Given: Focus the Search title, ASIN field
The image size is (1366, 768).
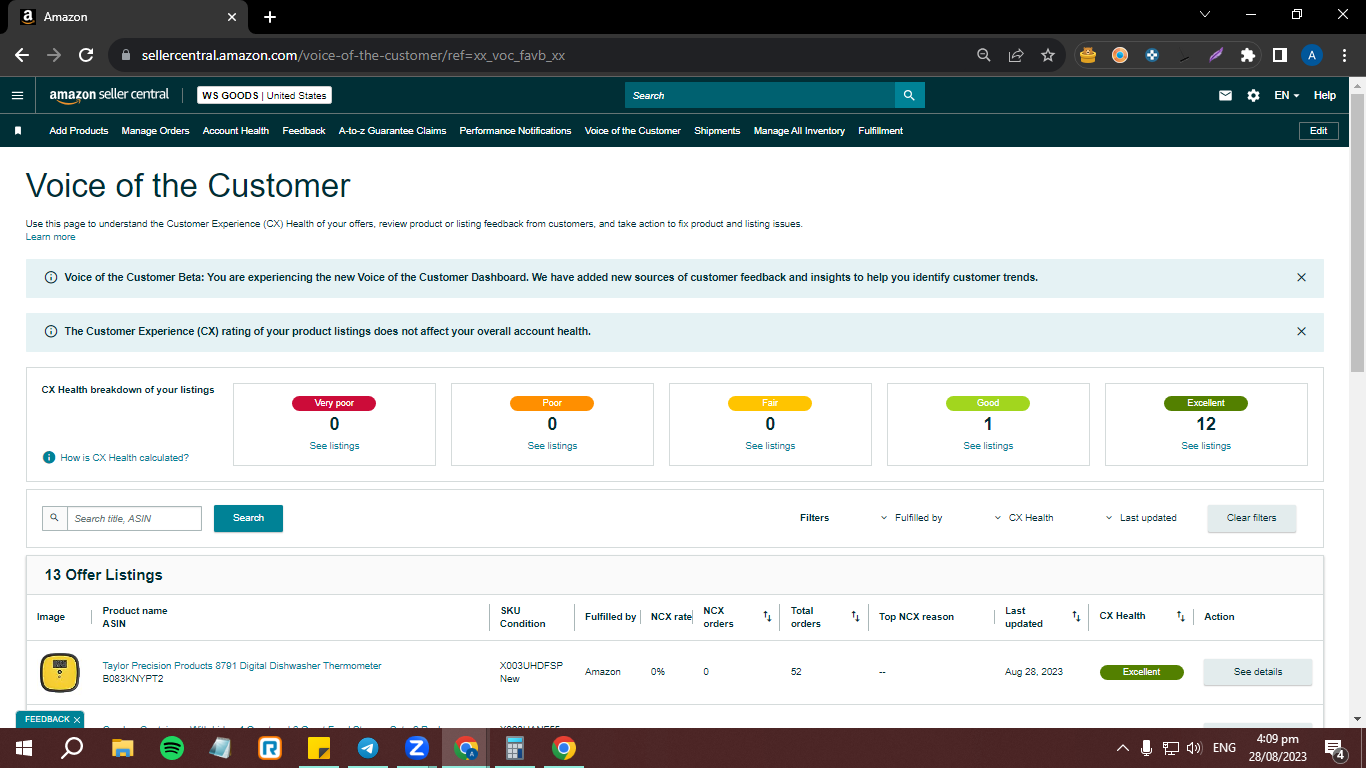Looking at the screenshot, I should 134,518.
